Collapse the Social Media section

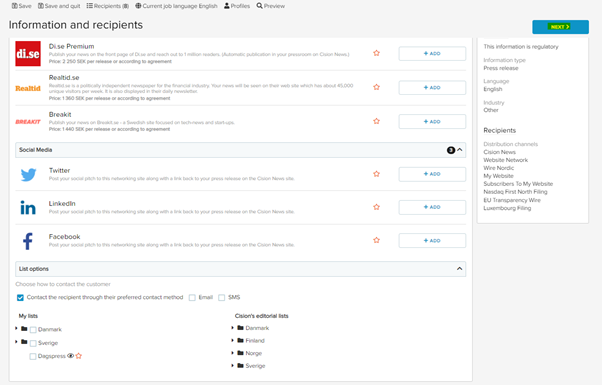(x=460, y=150)
